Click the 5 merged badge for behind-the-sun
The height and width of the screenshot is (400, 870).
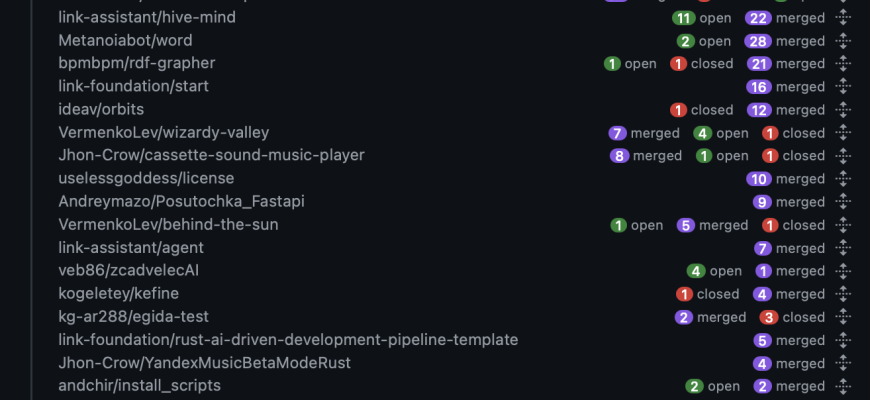712,225
